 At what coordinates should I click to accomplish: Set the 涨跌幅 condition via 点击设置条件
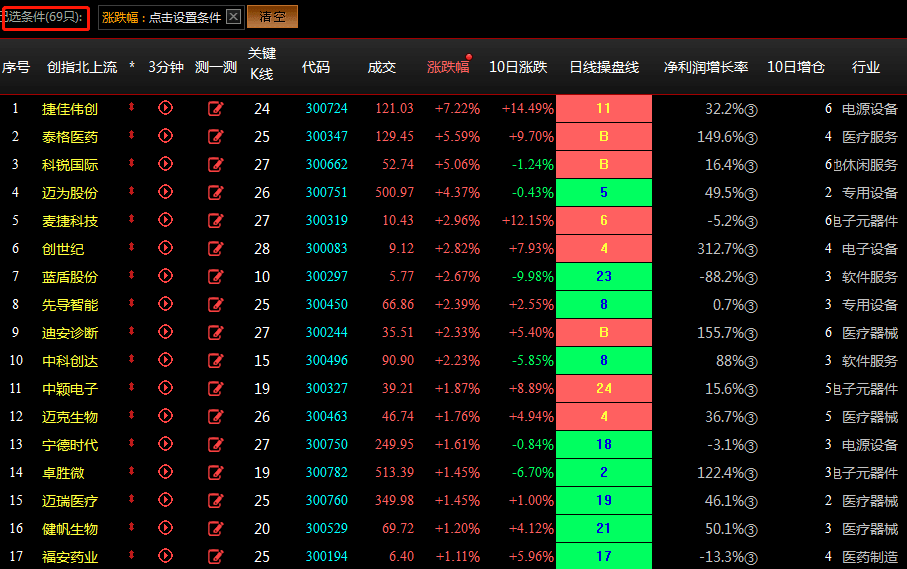coord(185,17)
